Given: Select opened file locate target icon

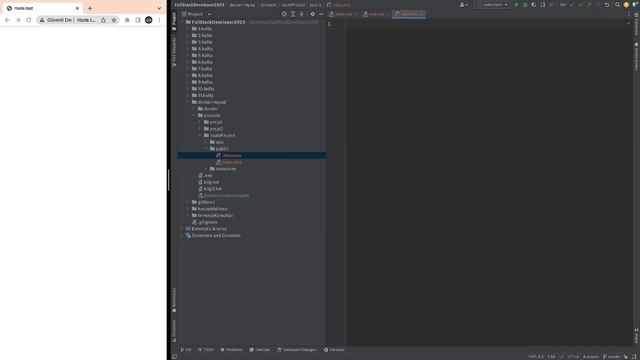Looking at the screenshot, I should [x=284, y=14].
